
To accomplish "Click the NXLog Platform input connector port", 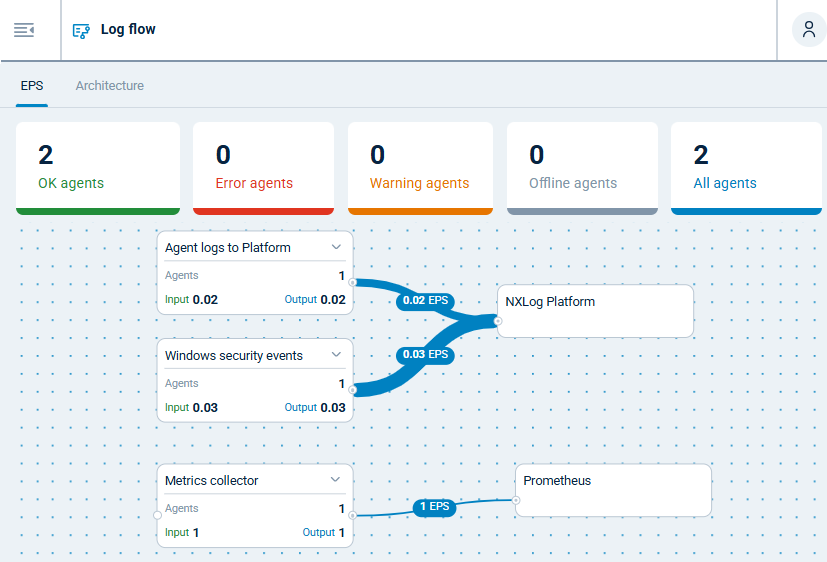I will [x=498, y=321].
